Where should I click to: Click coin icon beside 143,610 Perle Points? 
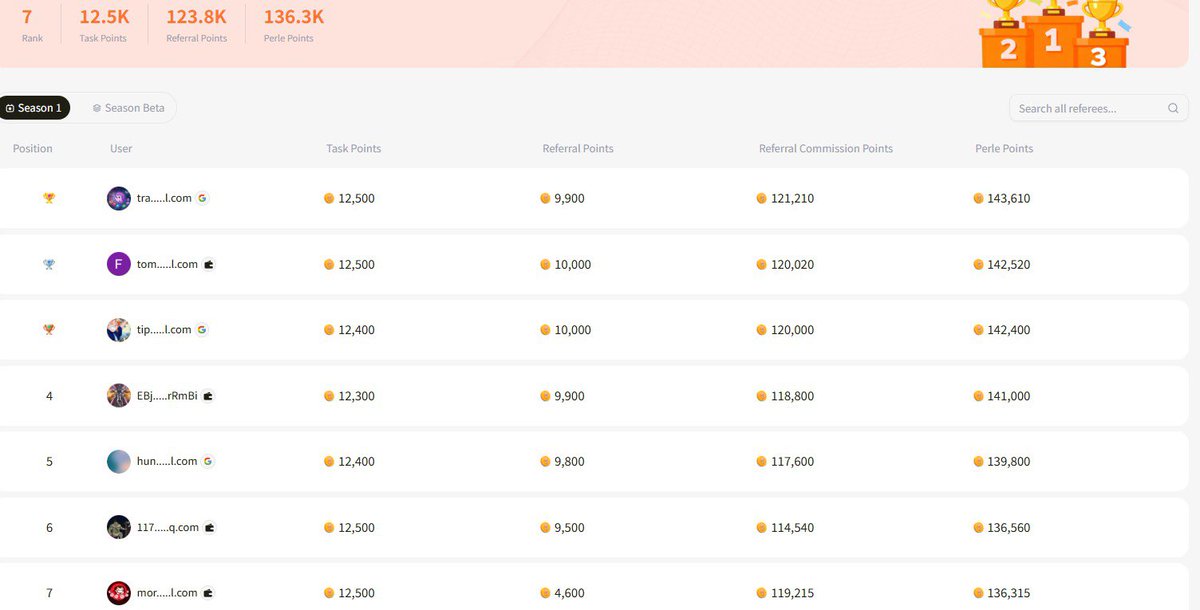click(978, 198)
